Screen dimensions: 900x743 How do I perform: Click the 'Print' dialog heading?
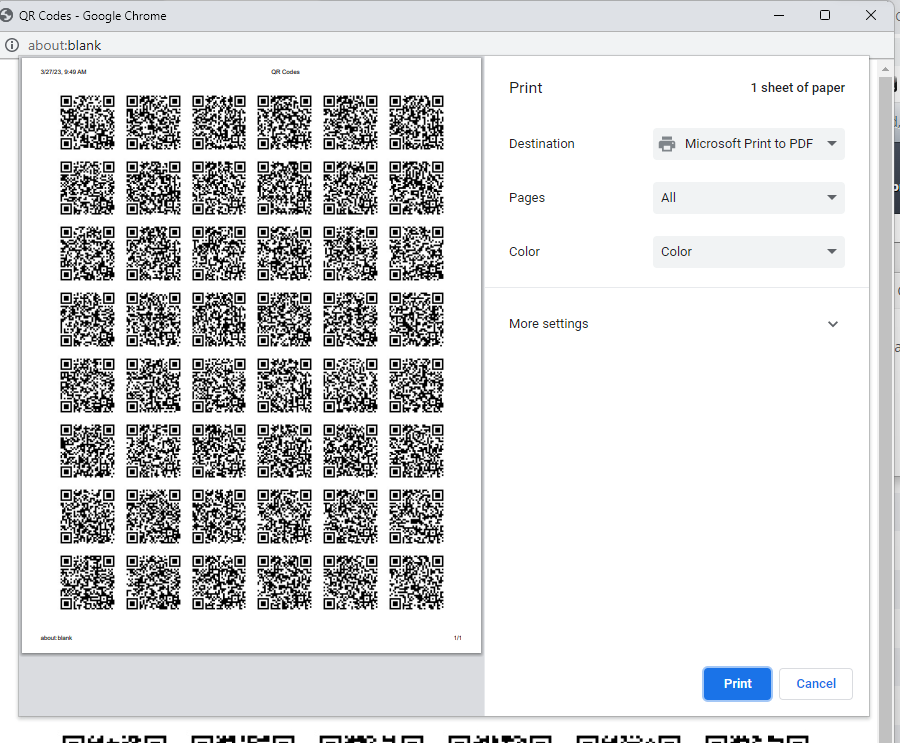(x=525, y=88)
